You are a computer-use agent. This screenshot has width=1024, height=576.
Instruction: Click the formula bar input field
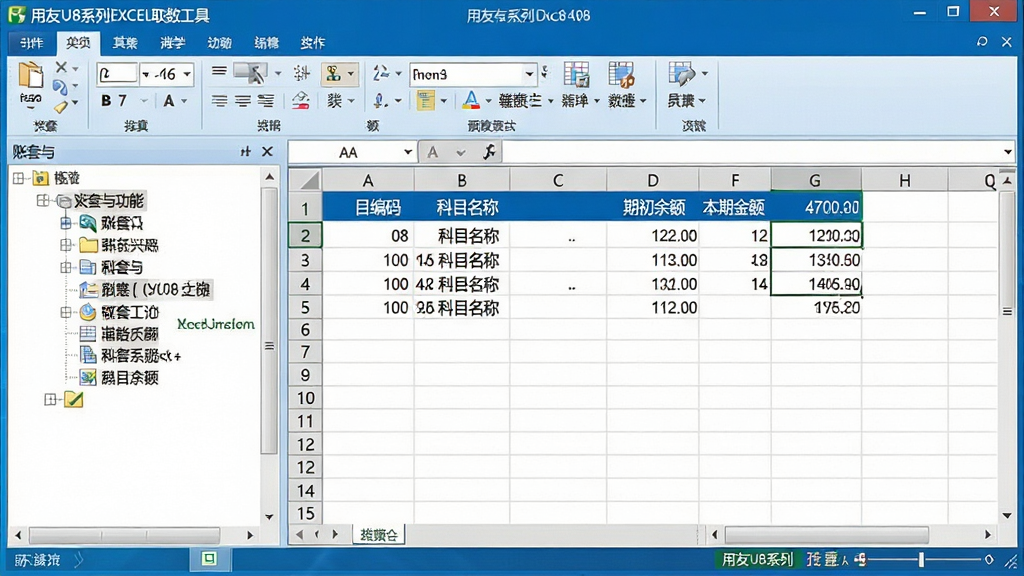(752, 152)
